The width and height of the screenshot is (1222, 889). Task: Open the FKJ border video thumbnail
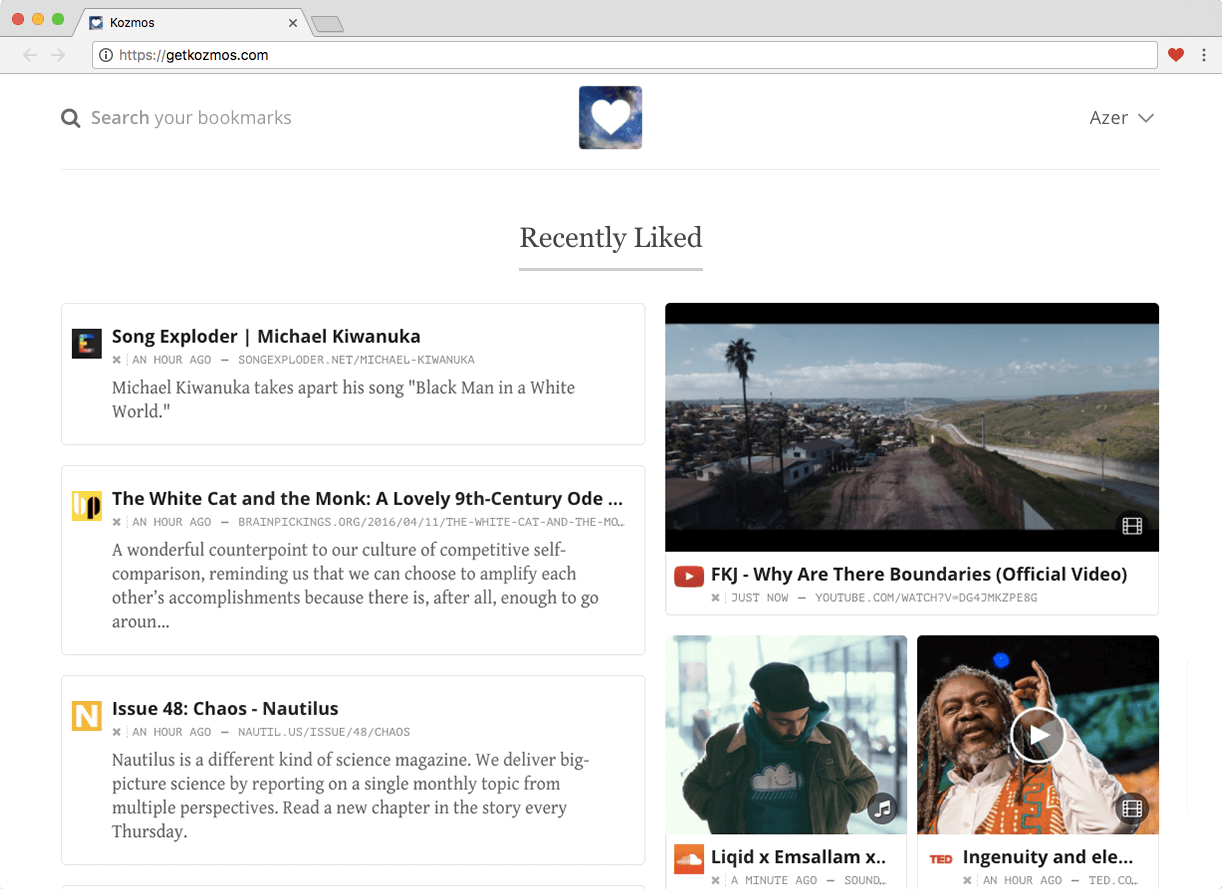point(912,427)
